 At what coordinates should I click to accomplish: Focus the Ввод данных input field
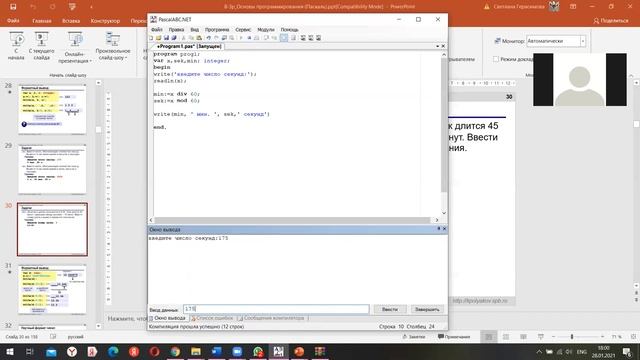276,309
